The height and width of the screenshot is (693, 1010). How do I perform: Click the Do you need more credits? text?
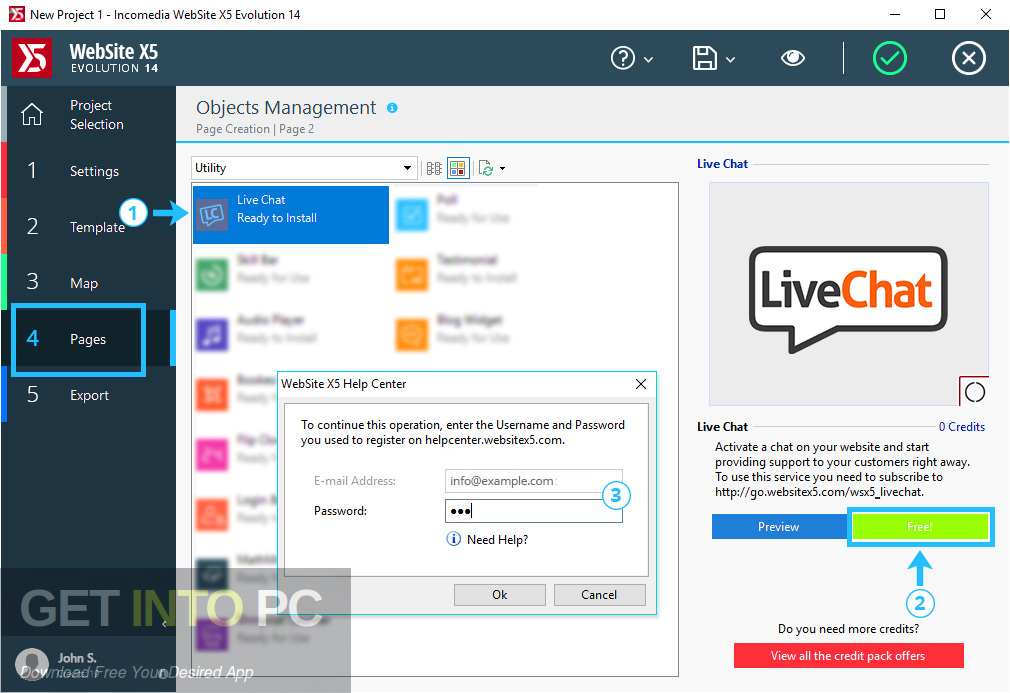(848, 629)
